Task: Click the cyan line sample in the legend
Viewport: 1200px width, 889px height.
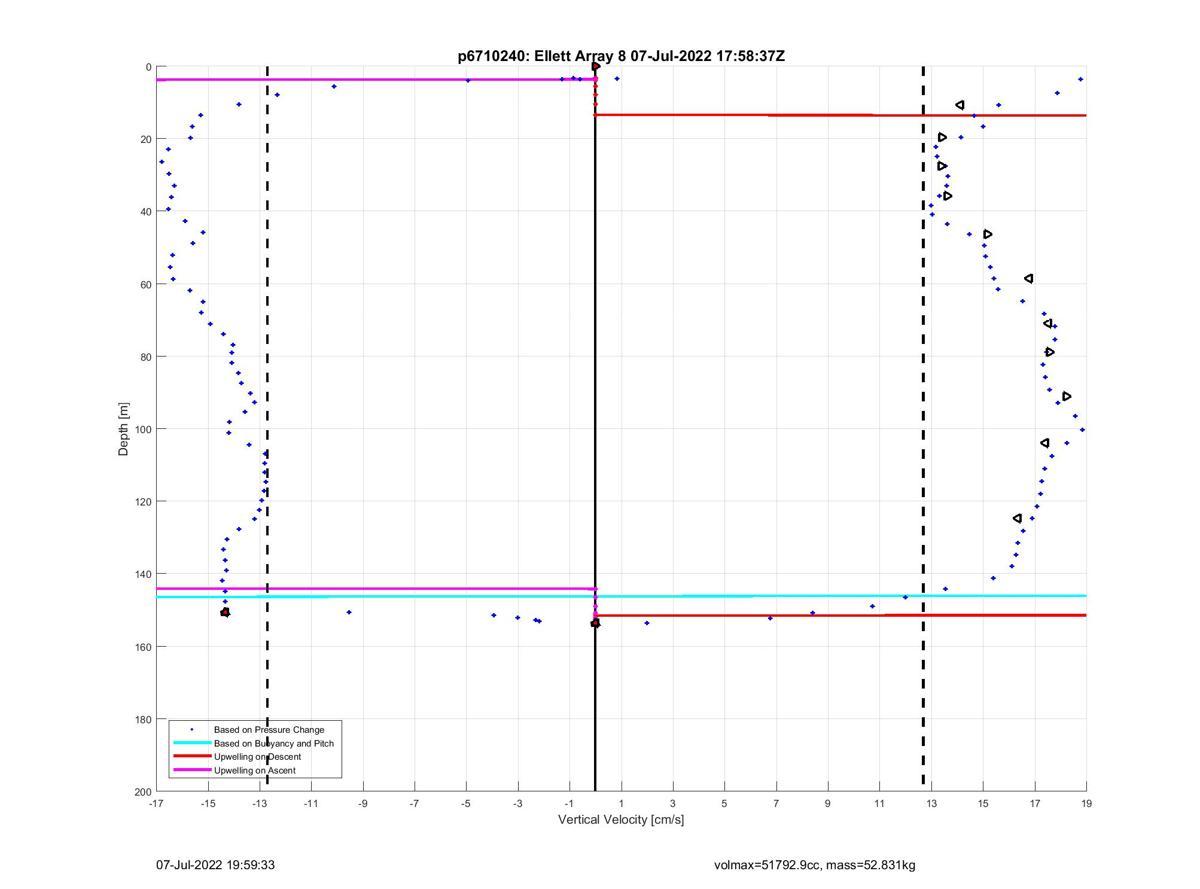Action: [x=191, y=743]
